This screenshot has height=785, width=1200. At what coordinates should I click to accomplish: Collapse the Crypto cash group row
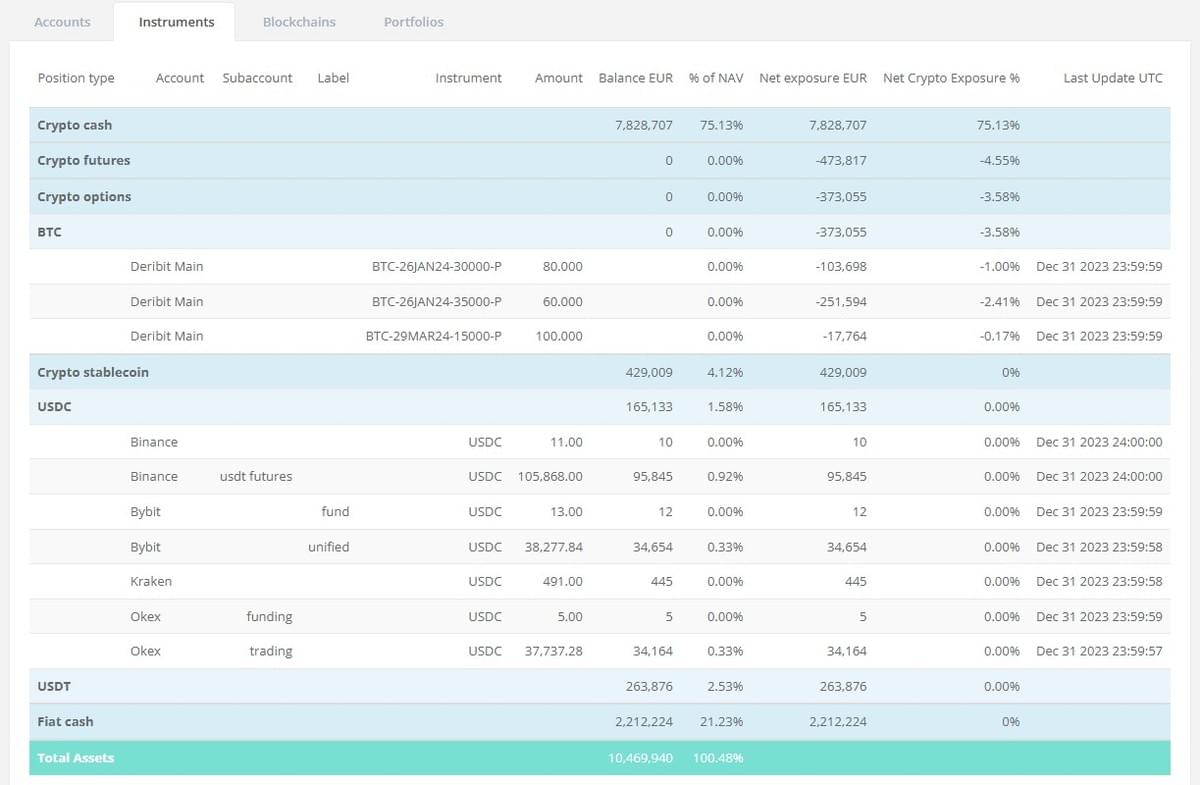(x=75, y=125)
